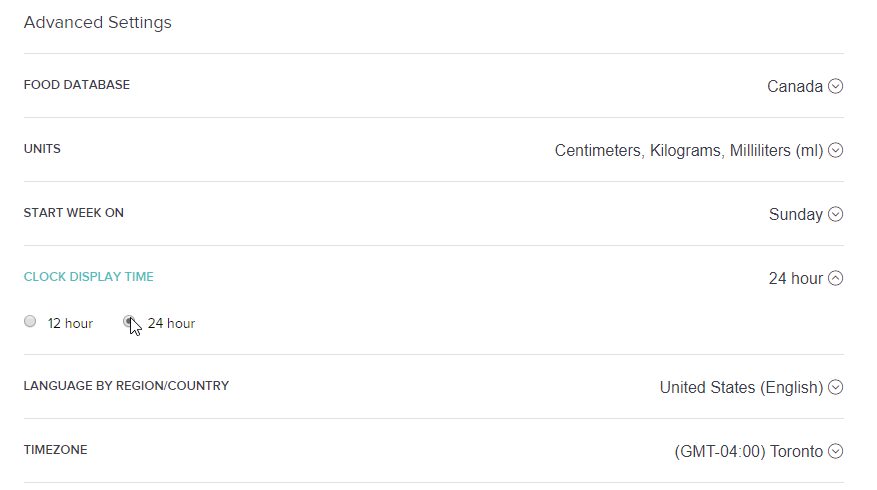Open the United States (English) language dropdown
Image resolution: width=877 pixels, height=490 pixels.
(740, 387)
